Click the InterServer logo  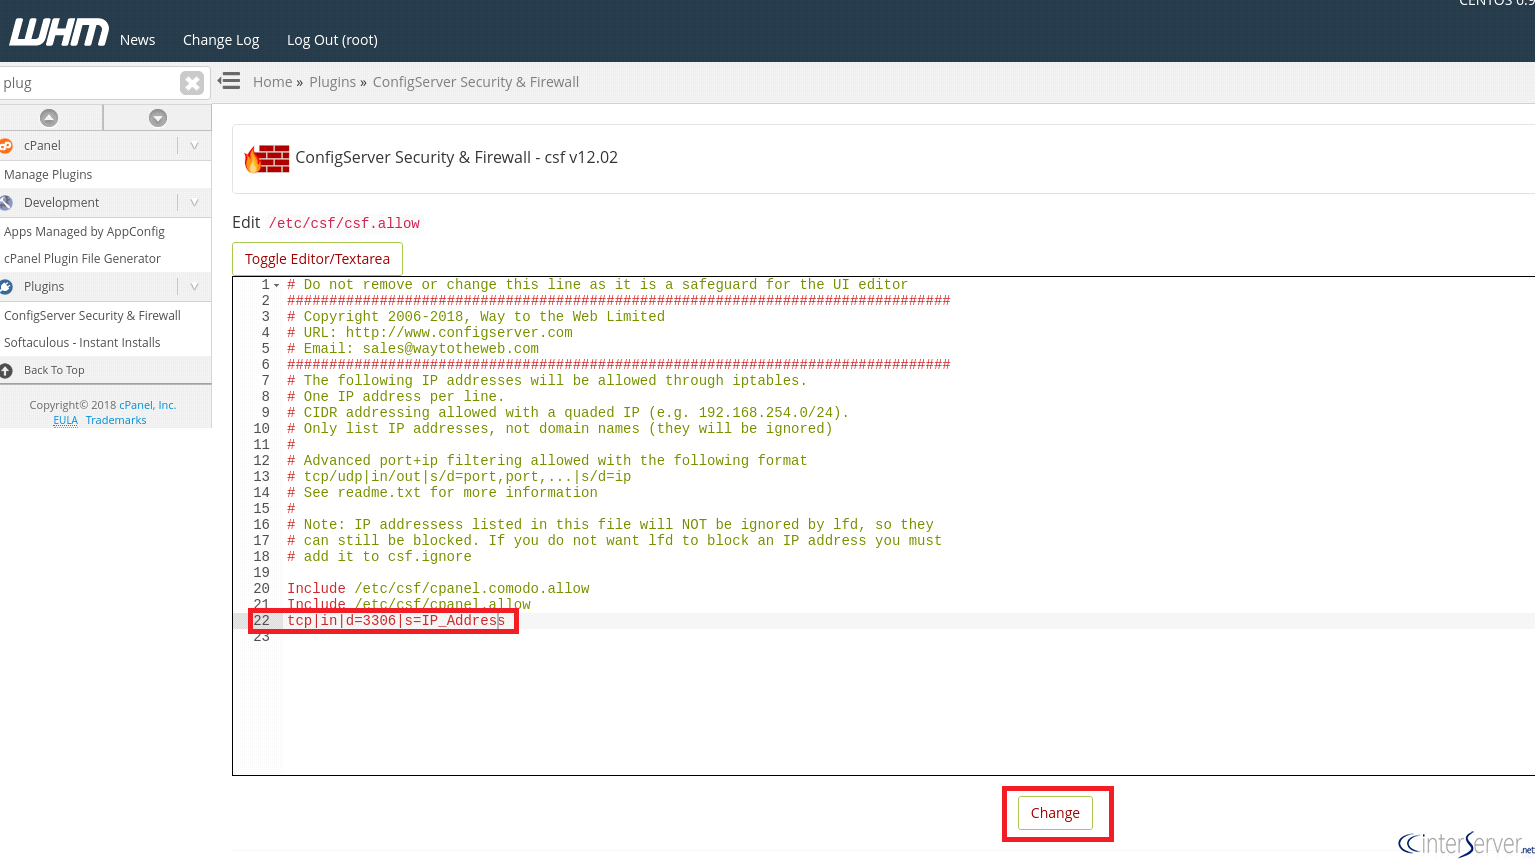point(1466,843)
